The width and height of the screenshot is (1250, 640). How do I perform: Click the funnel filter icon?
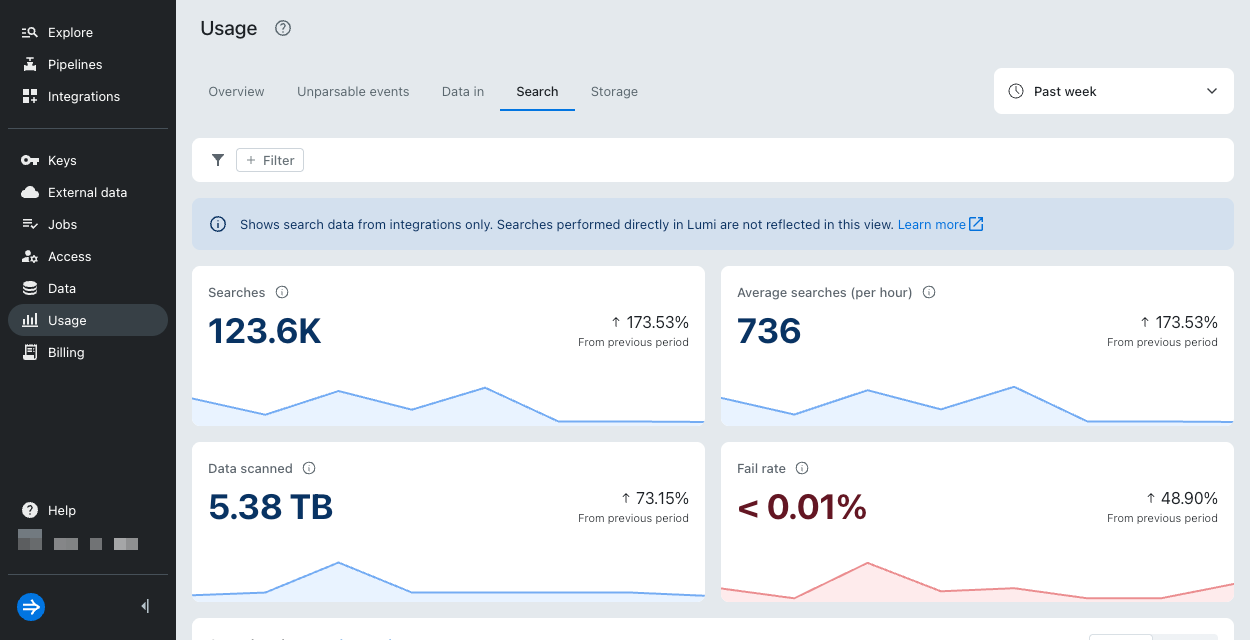218,160
